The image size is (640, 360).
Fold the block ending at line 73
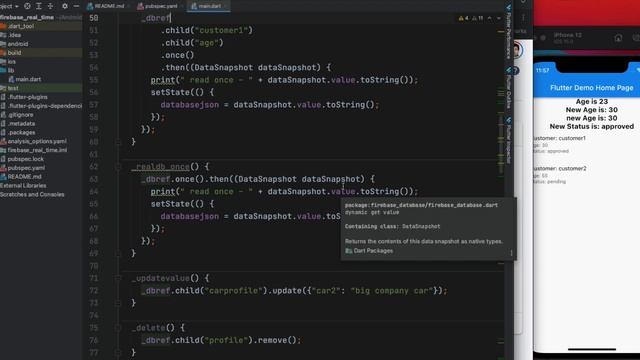118,303
